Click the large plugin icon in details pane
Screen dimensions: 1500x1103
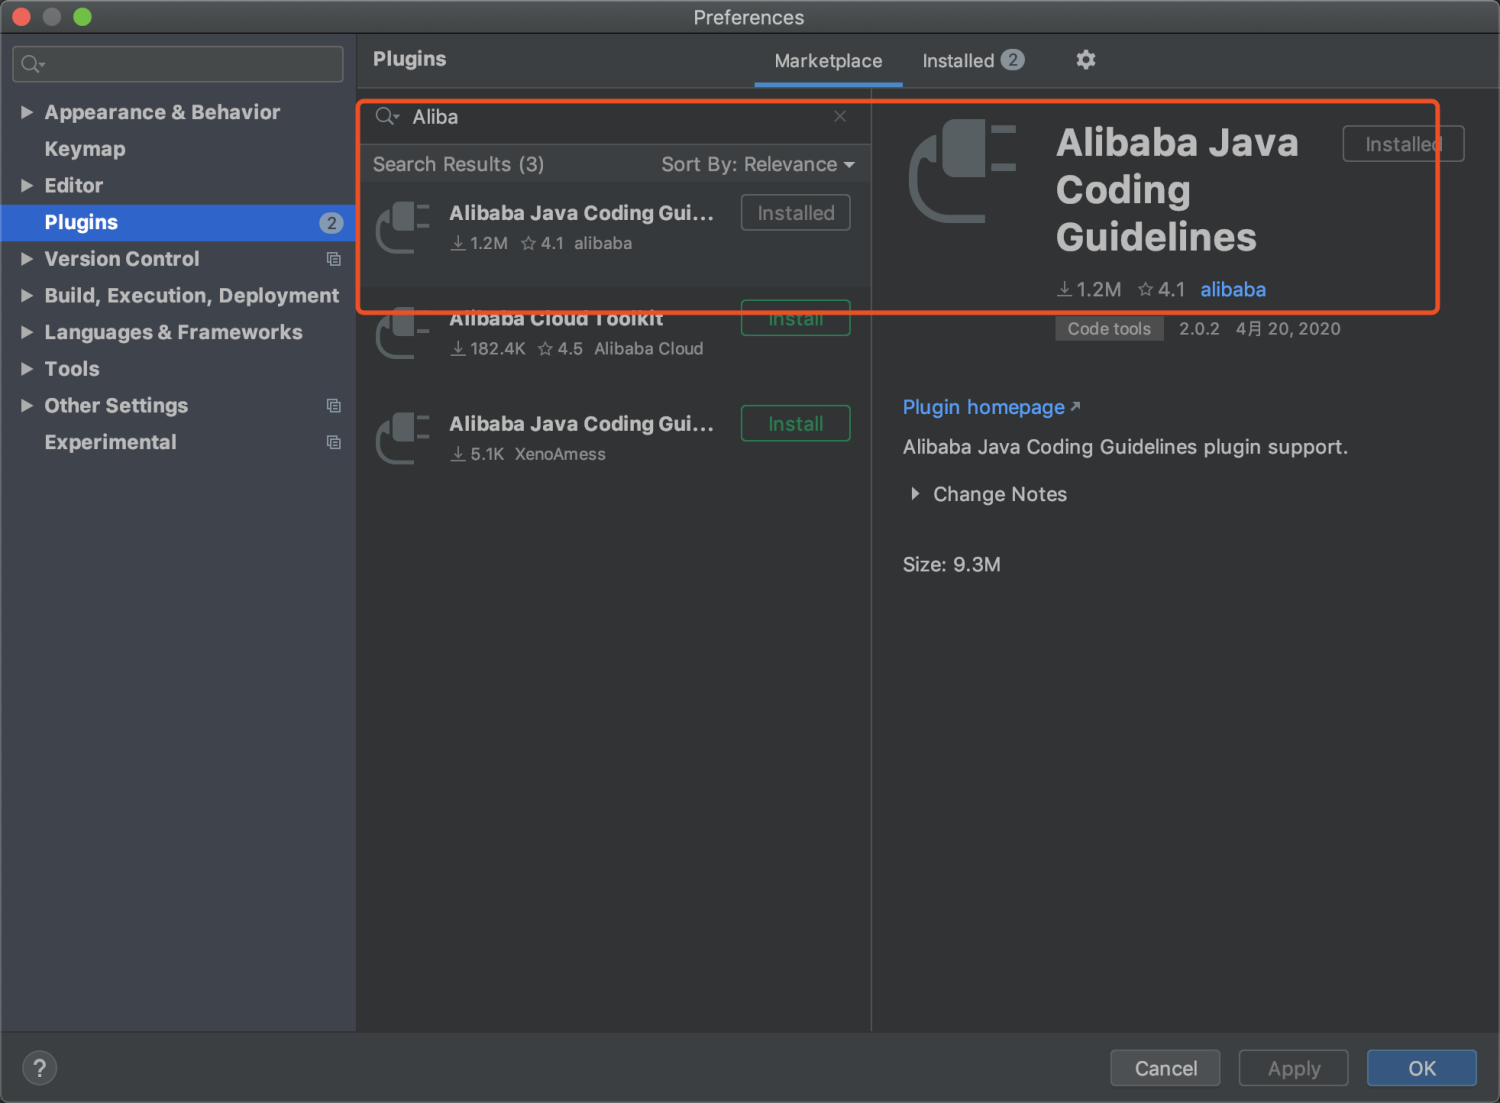[962, 170]
